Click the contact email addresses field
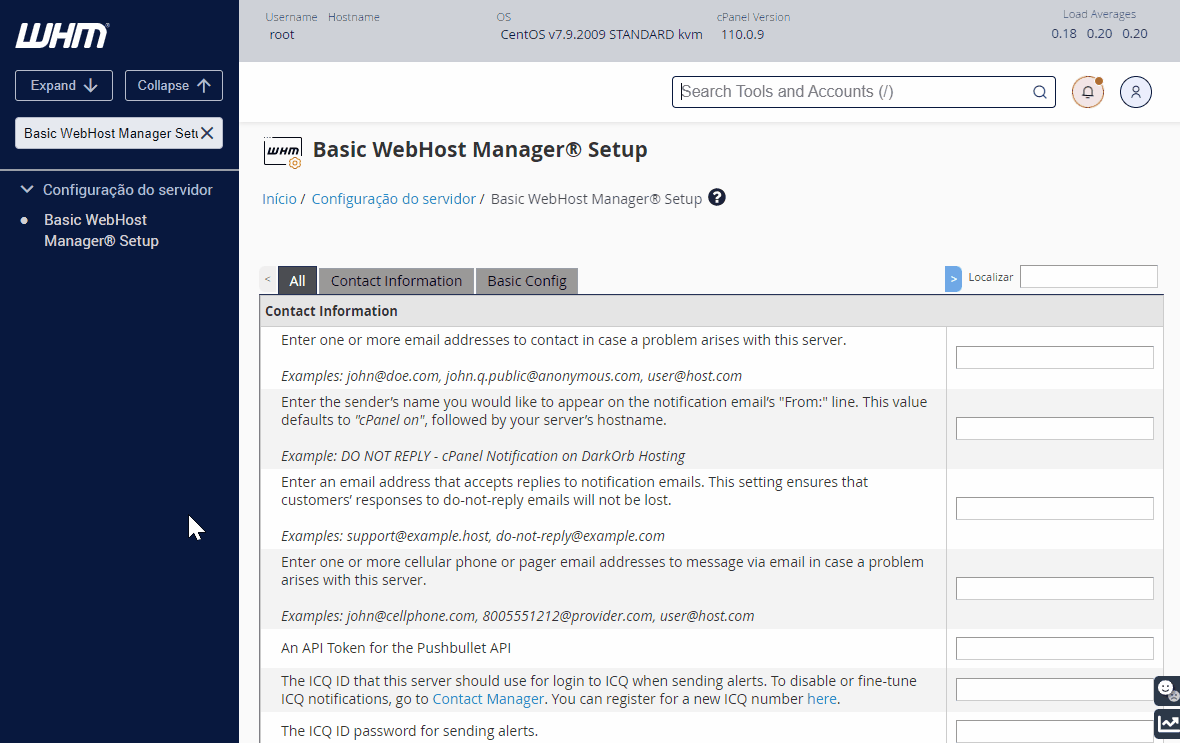 coord(1054,358)
